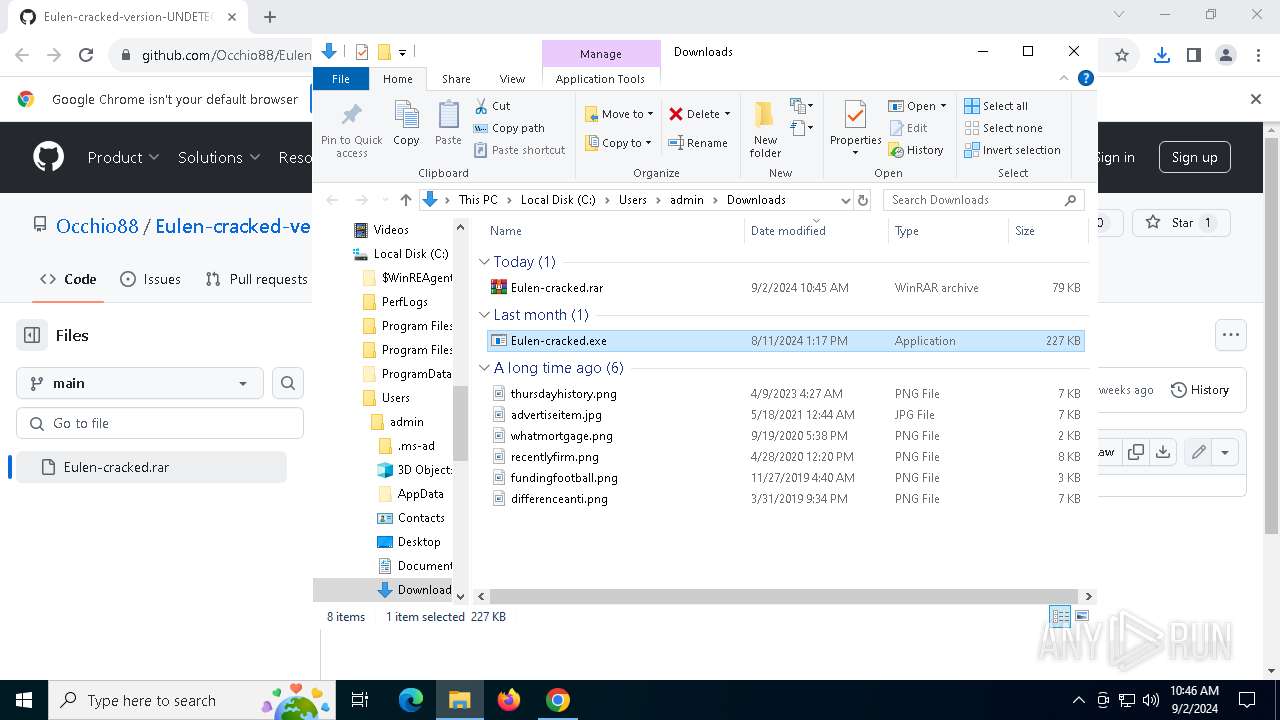Switch to the View ribbon tab
This screenshot has height=720, width=1280.
pos(512,79)
